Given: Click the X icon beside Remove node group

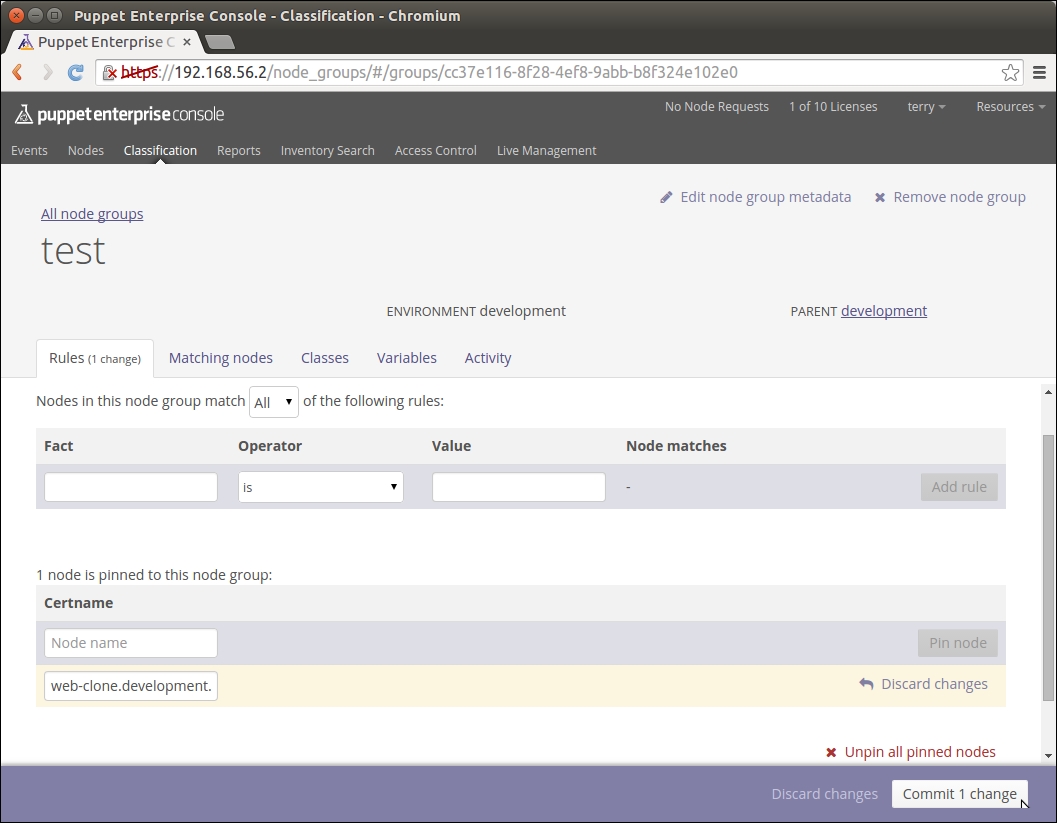Looking at the screenshot, I should pyautogui.click(x=880, y=198).
